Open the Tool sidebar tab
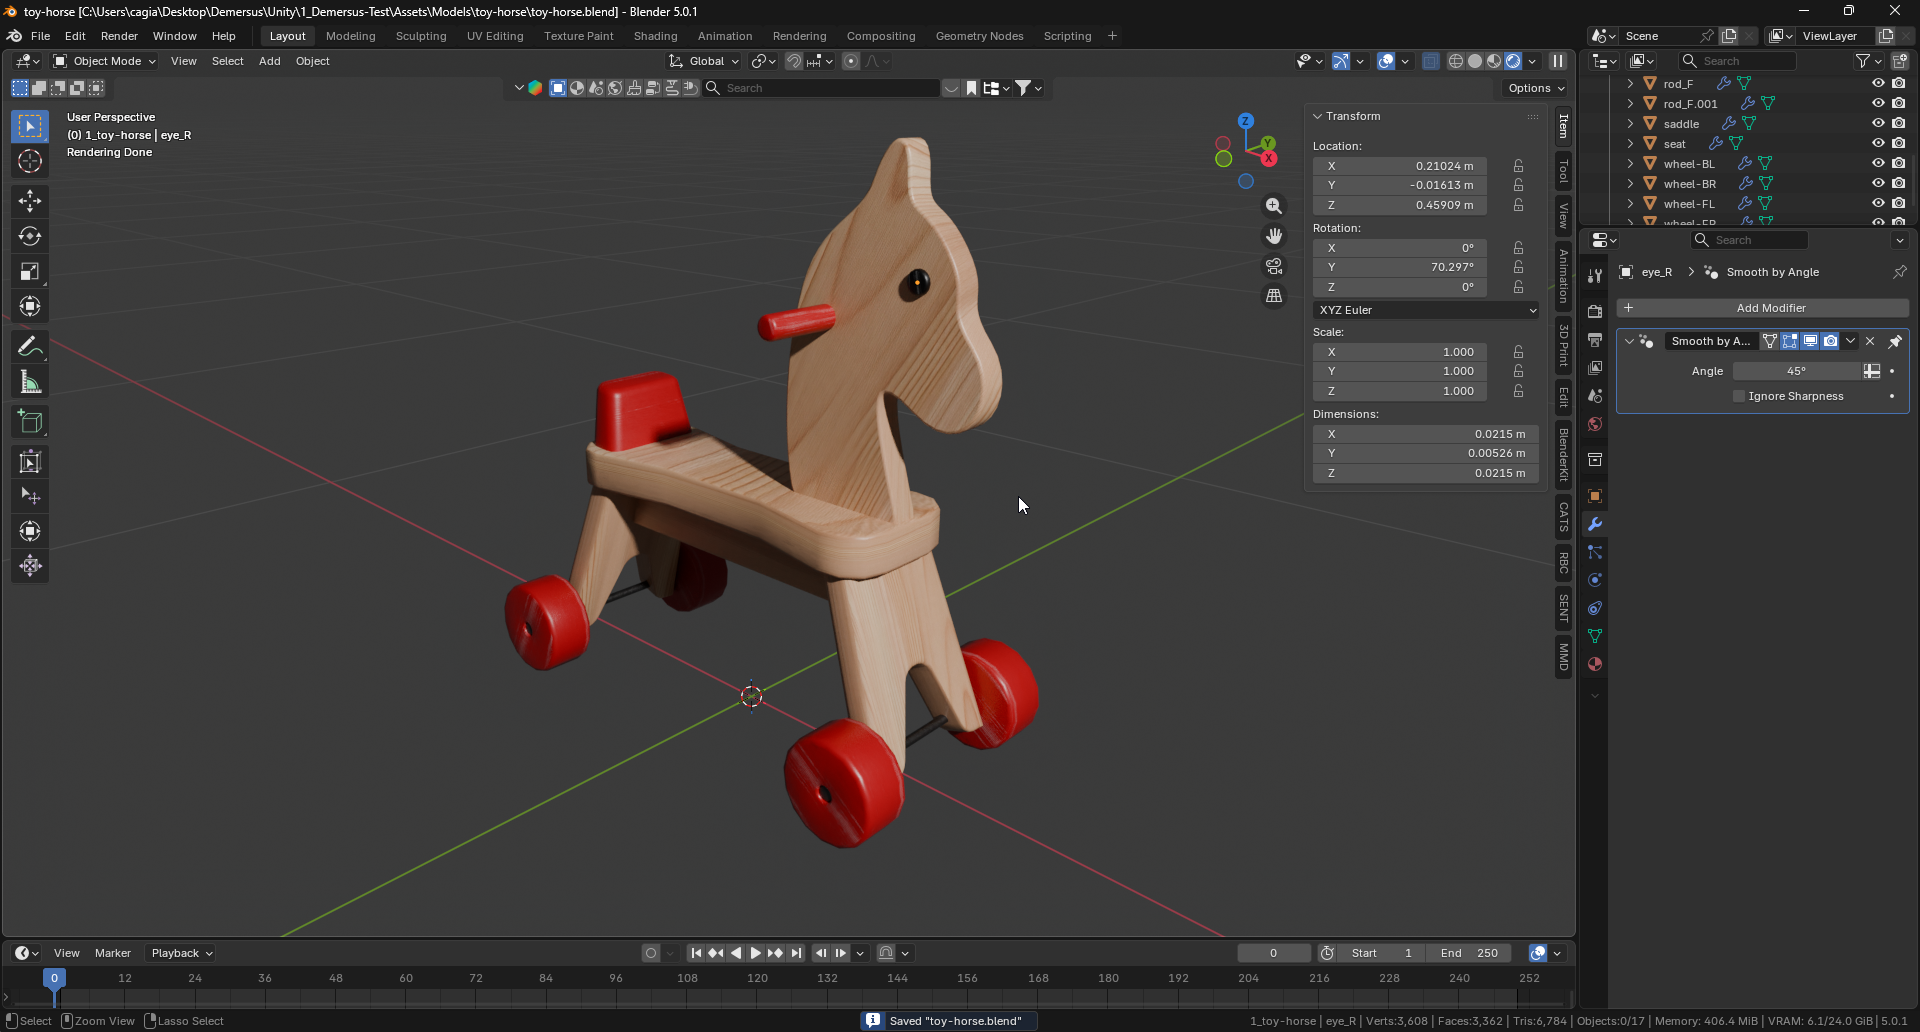This screenshot has height=1032, width=1920. pos(1563,173)
